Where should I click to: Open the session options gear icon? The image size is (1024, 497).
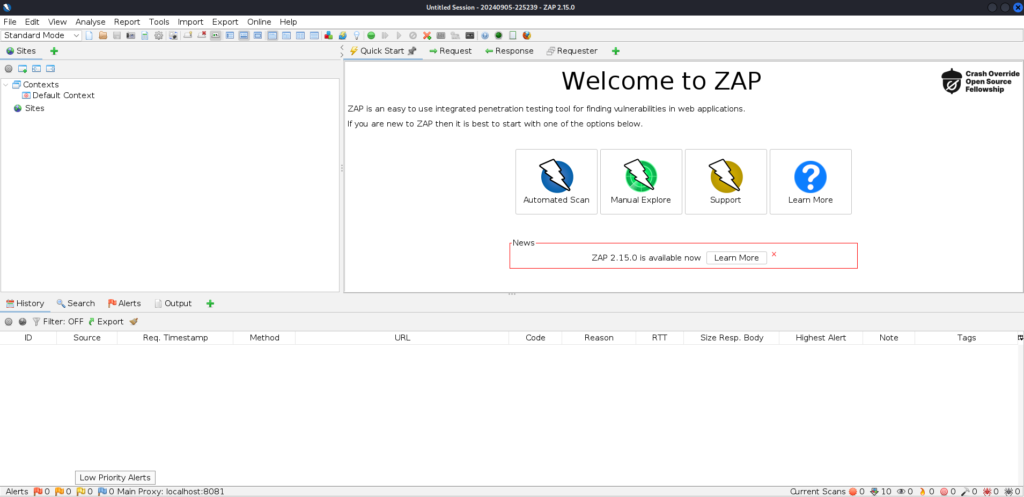point(159,36)
